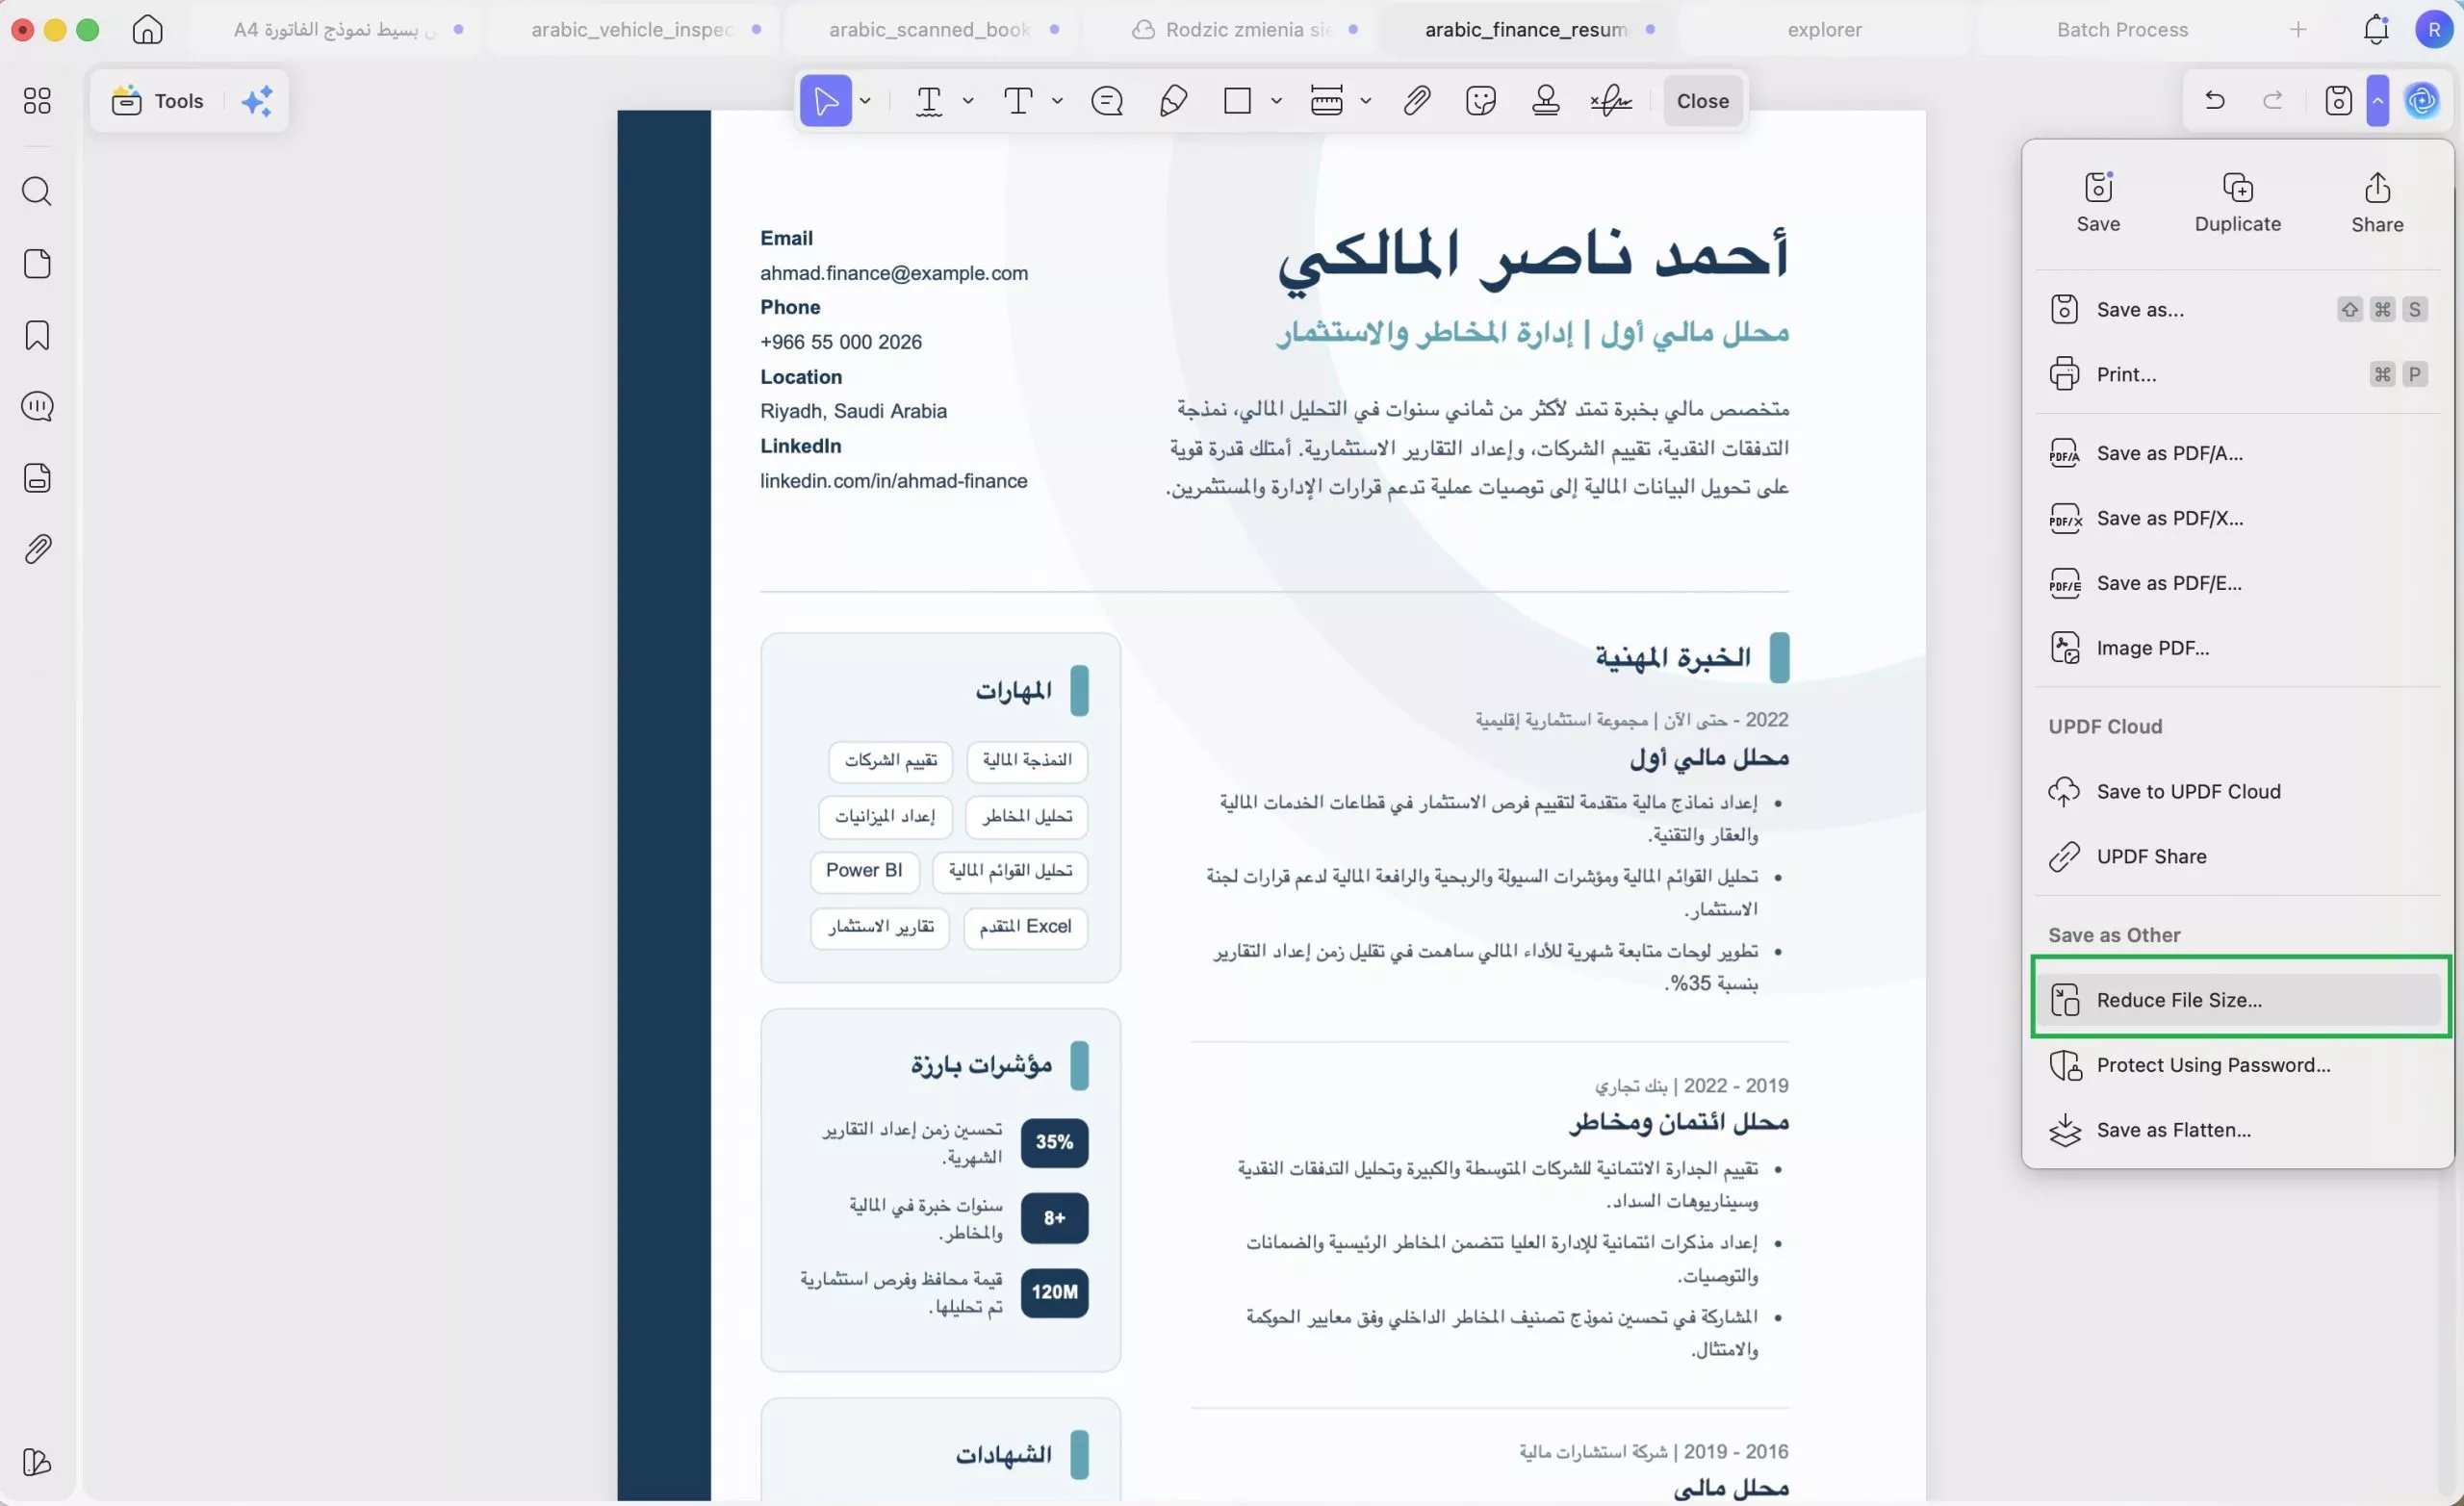
Task: Select the pencil drawing tool
Action: [x=1173, y=100]
